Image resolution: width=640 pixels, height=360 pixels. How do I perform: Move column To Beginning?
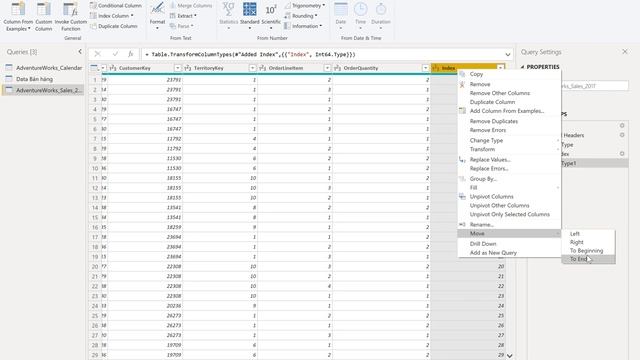click(588, 251)
